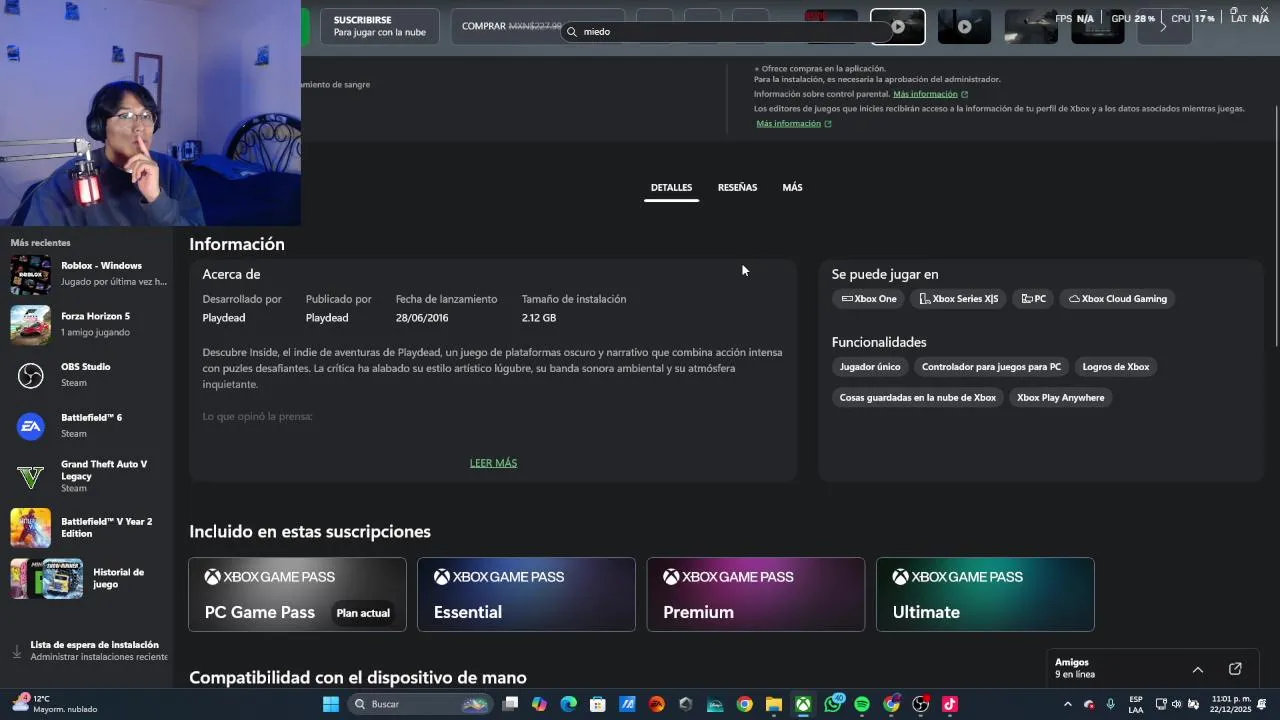Open the MÁS tab
Image resolution: width=1280 pixels, height=720 pixels.
(x=792, y=187)
